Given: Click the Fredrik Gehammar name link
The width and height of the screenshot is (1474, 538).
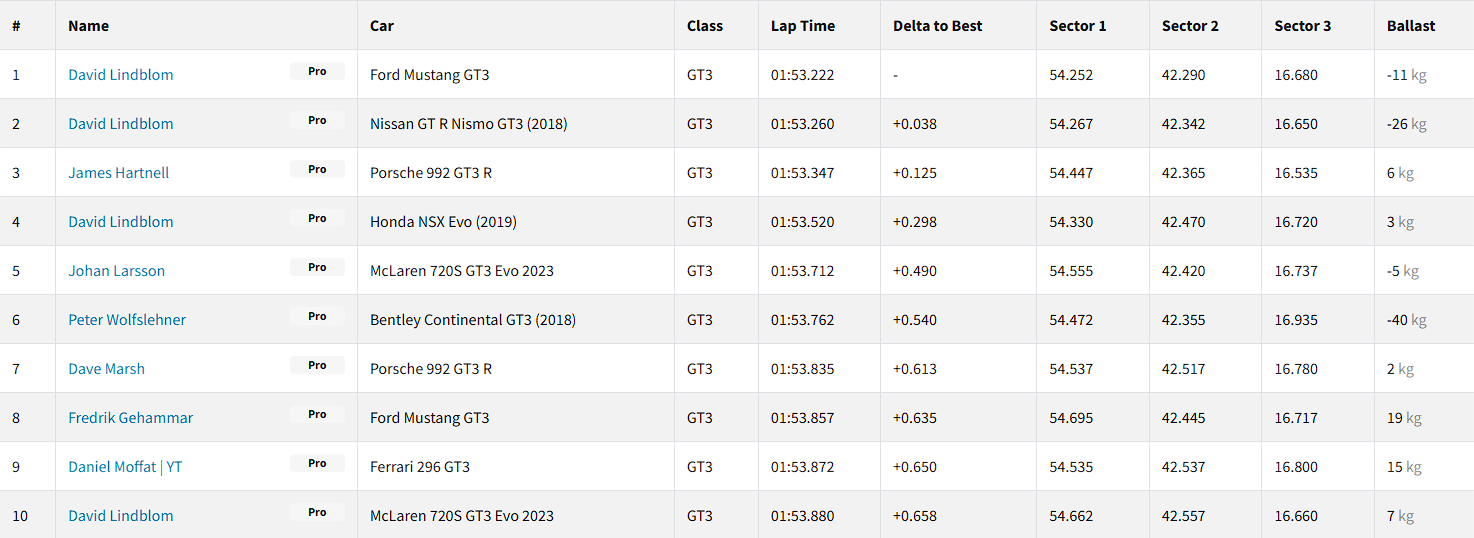Looking at the screenshot, I should coord(131,418).
